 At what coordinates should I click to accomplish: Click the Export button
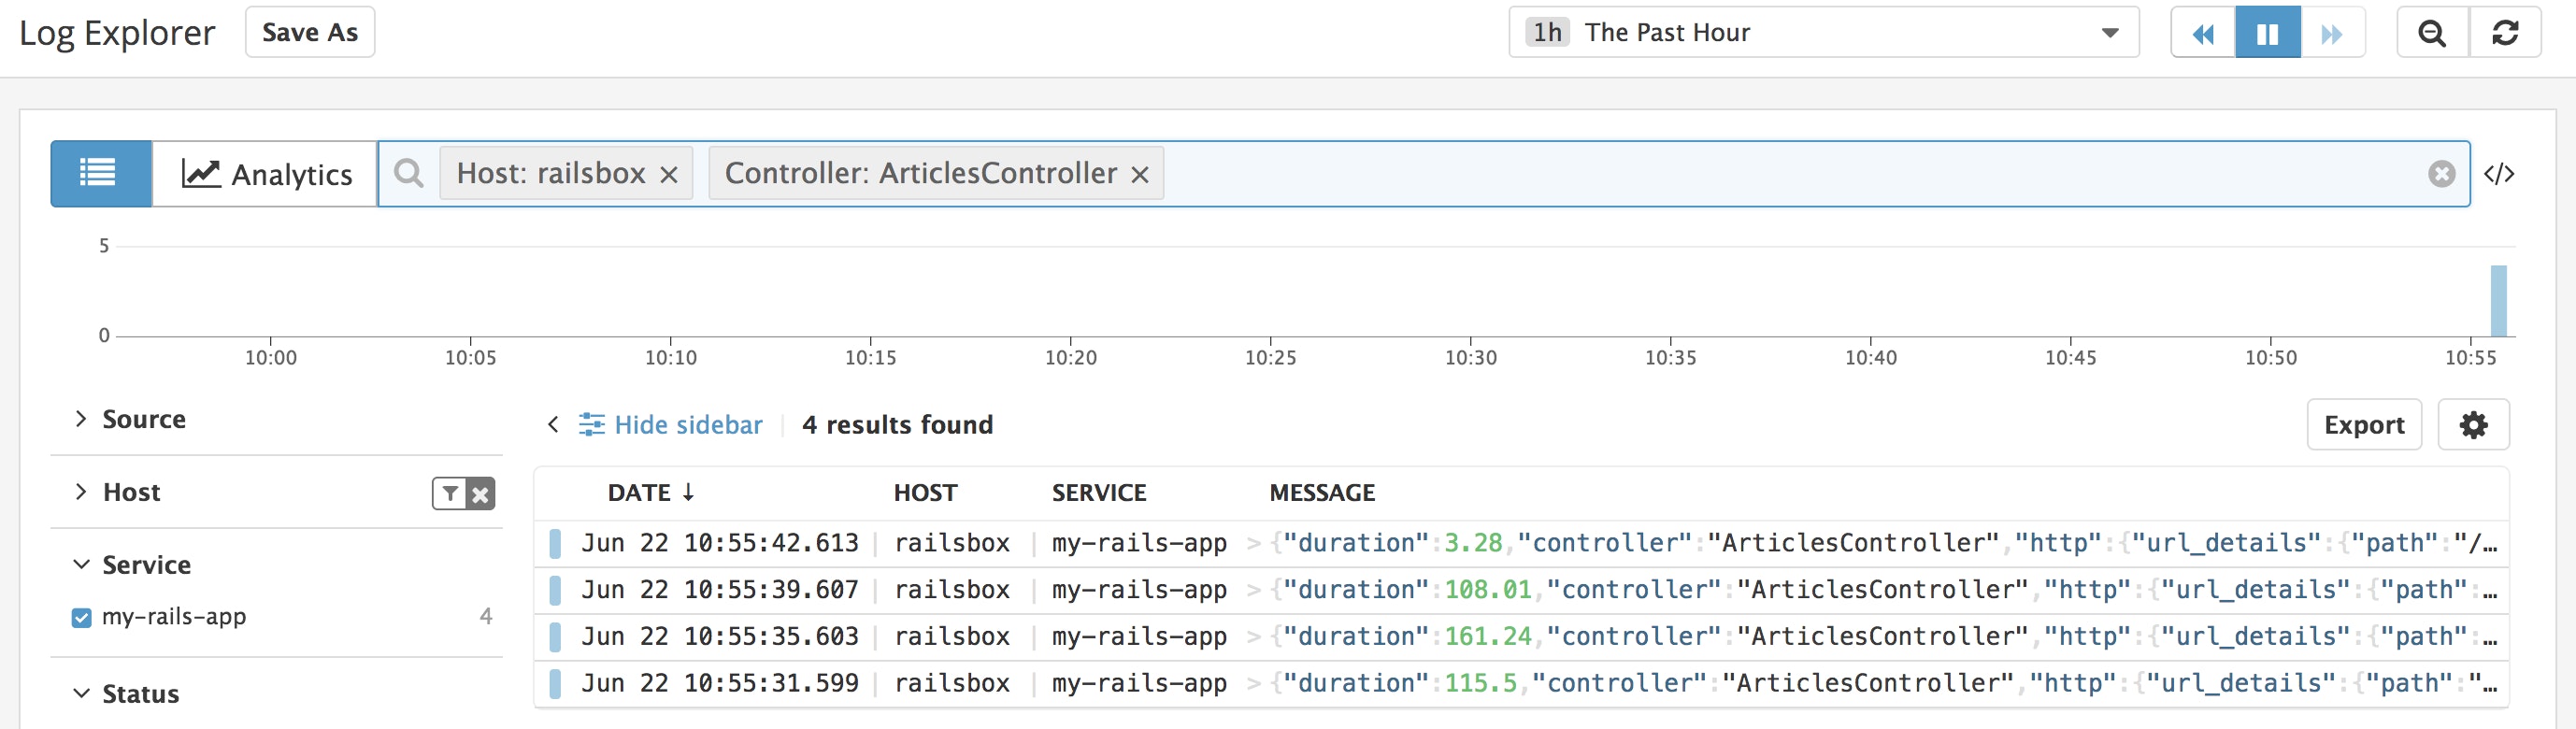tap(2364, 425)
